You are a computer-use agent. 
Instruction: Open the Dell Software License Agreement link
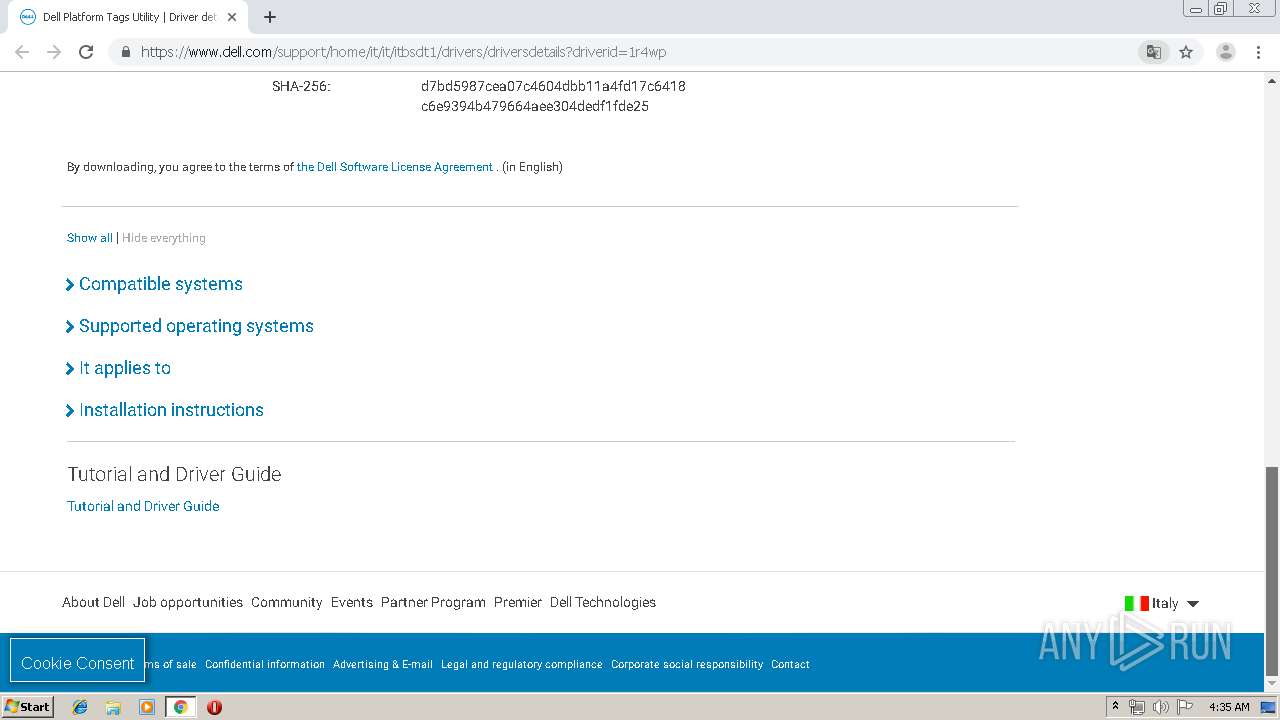tap(395, 167)
